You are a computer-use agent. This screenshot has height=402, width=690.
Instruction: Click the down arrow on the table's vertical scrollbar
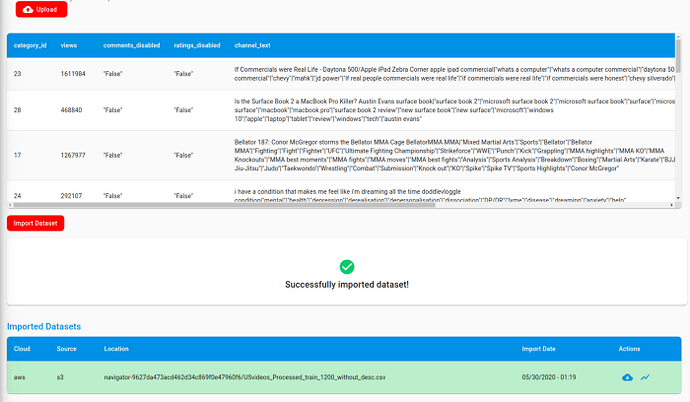(678, 198)
